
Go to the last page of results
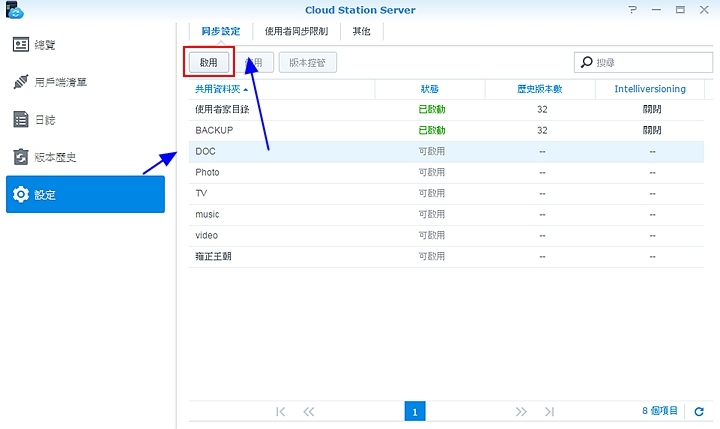[x=549, y=412]
